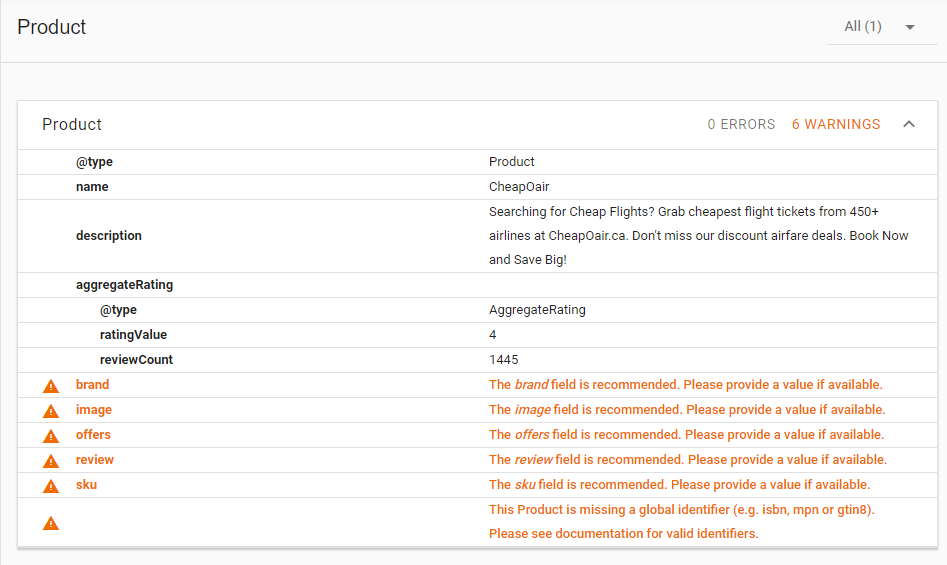Image resolution: width=947 pixels, height=565 pixels.
Task: Click the name value CheapOair
Action: pos(519,187)
